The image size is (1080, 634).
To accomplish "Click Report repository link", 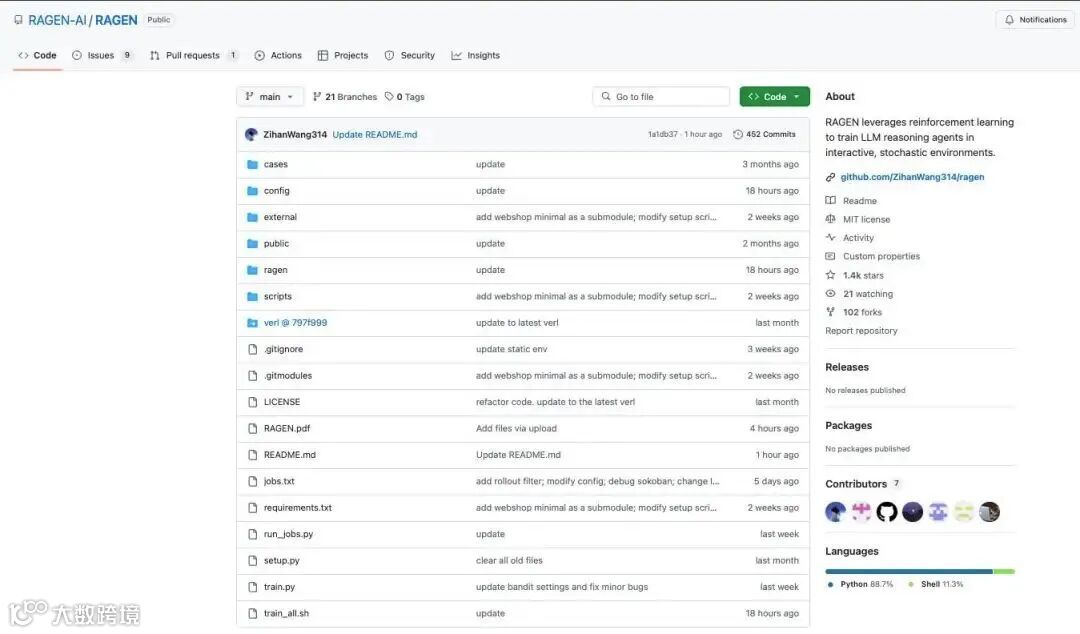I will [x=861, y=331].
